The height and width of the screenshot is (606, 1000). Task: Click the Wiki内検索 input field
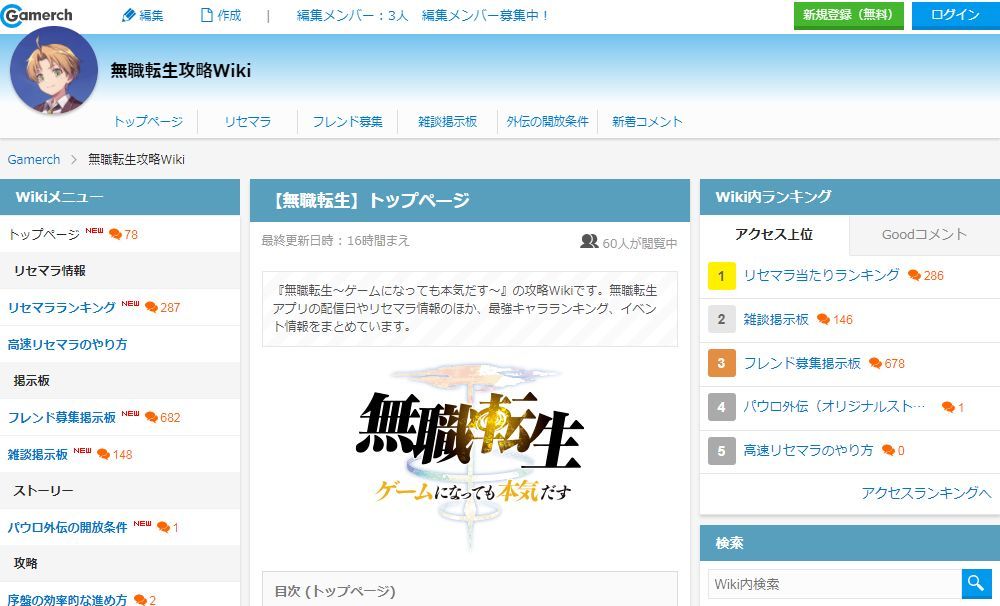point(835,583)
